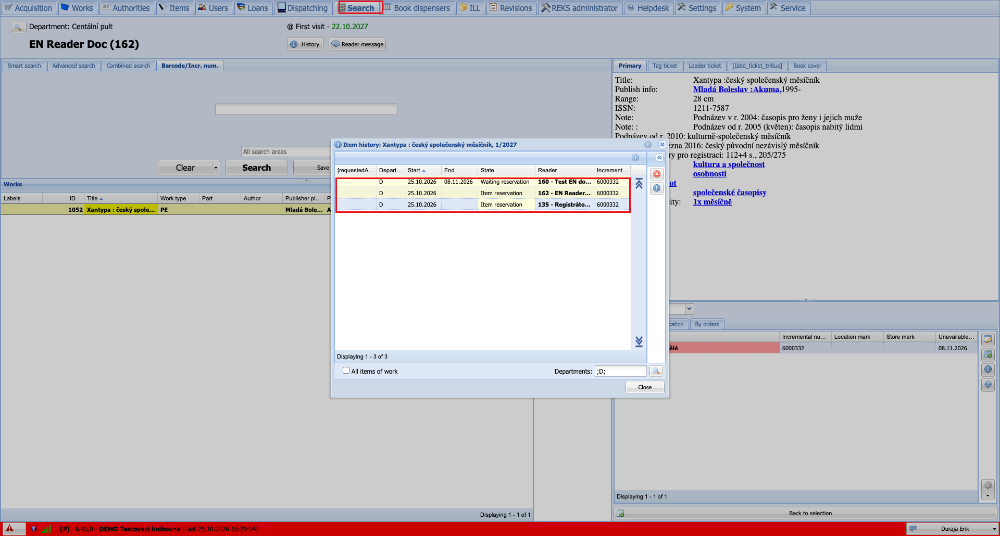Toggle All items of work checkbox

pyautogui.click(x=346, y=371)
